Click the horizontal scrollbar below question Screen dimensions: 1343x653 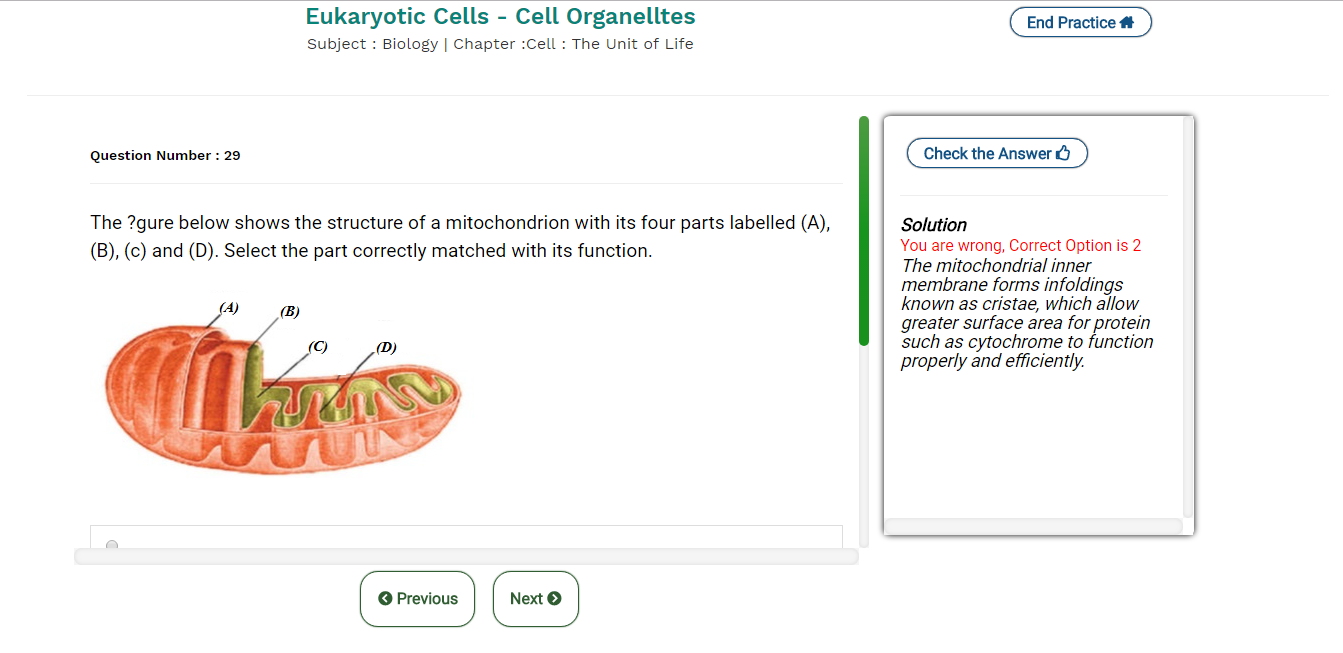click(466, 556)
